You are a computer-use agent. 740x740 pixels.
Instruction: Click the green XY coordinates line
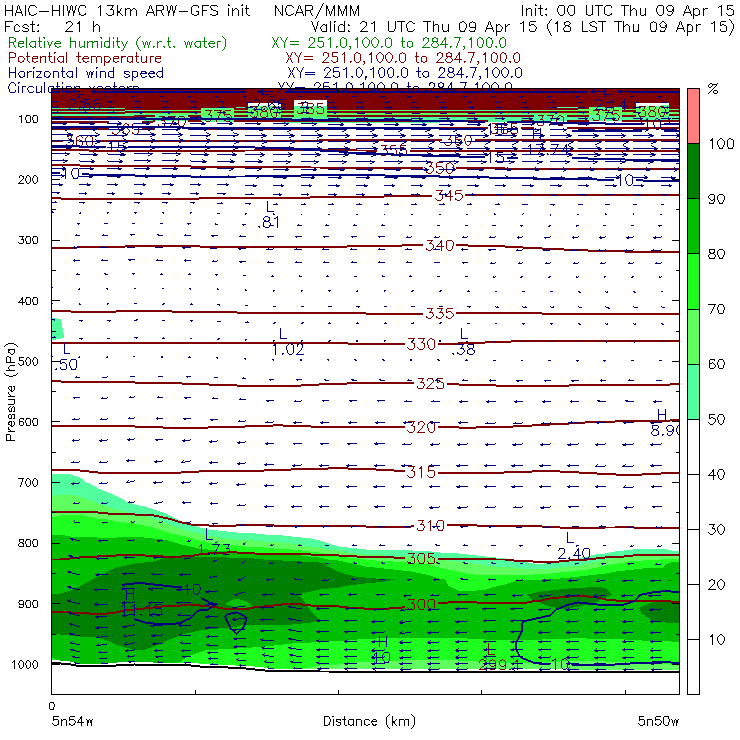389,43
